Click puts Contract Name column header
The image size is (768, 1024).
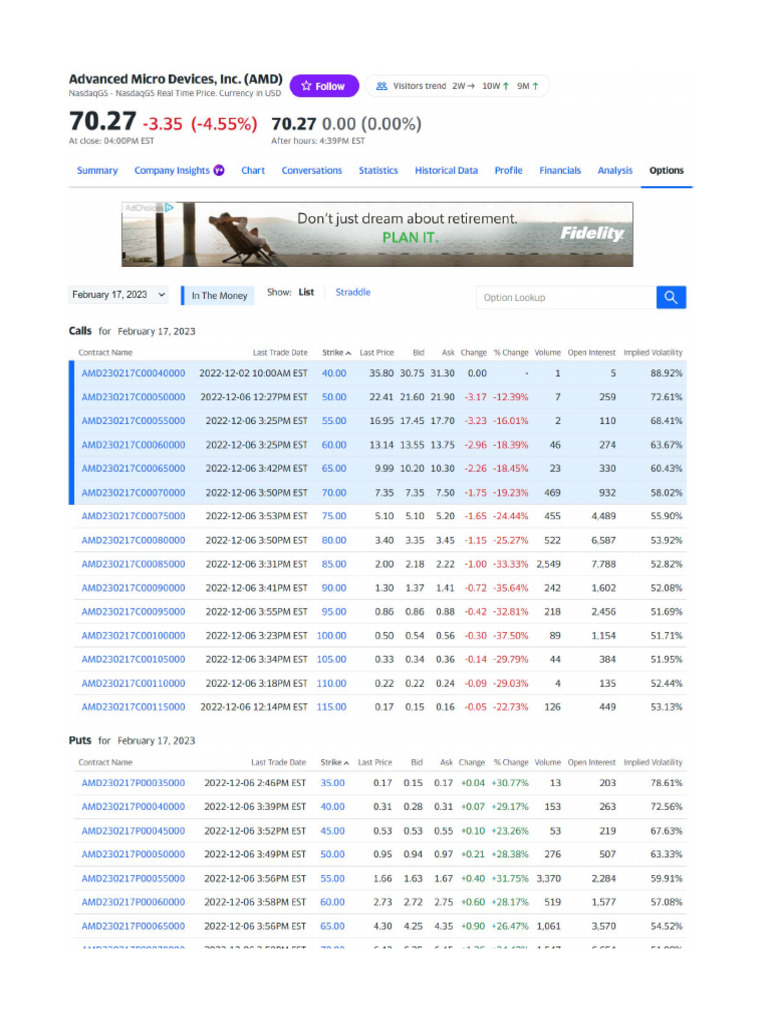click(105, 763)
